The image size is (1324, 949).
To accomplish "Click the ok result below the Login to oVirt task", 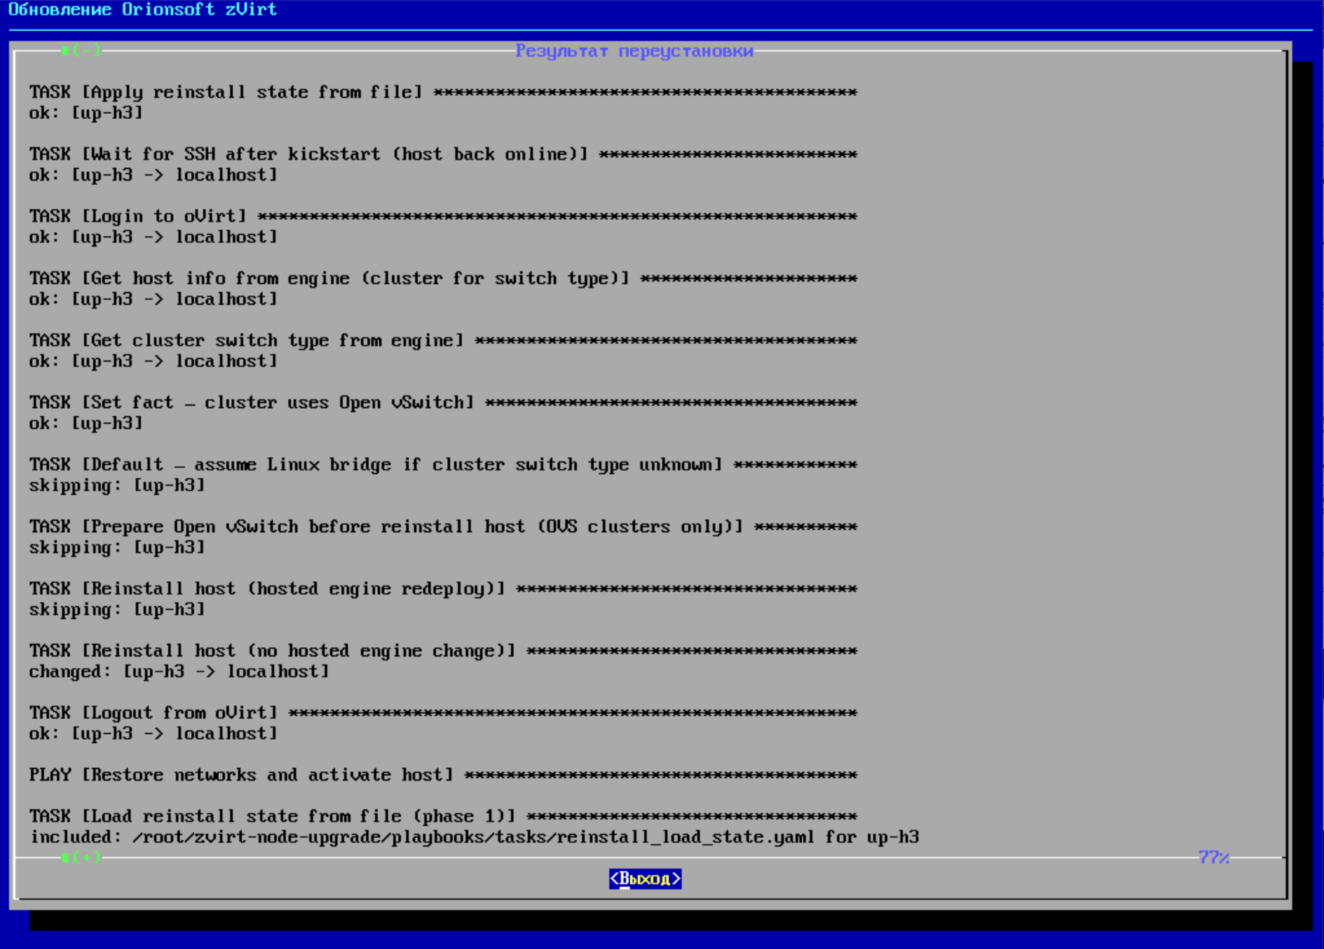I will 153,237.
